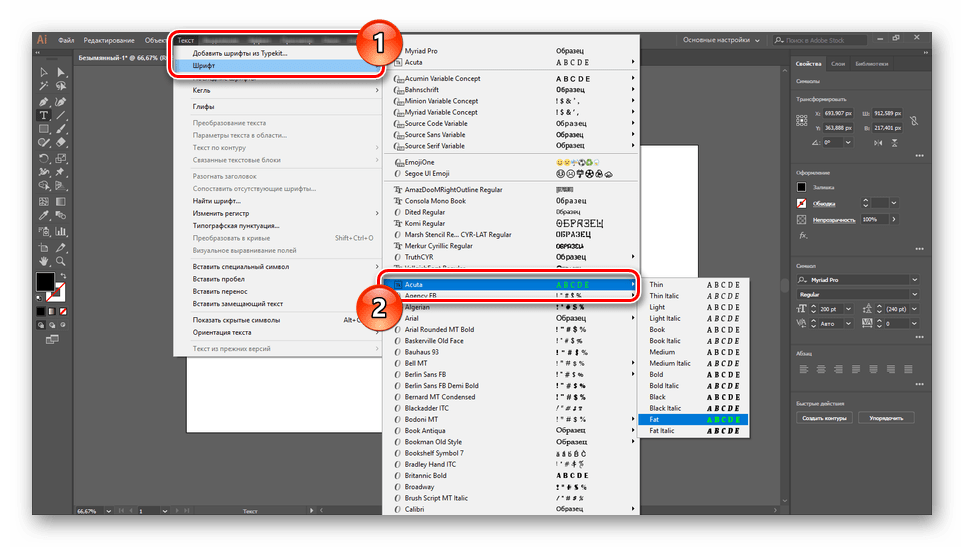Toggle constrain width and height proportions
Viewport: 964px width, 547px height.
coord(914,121)
